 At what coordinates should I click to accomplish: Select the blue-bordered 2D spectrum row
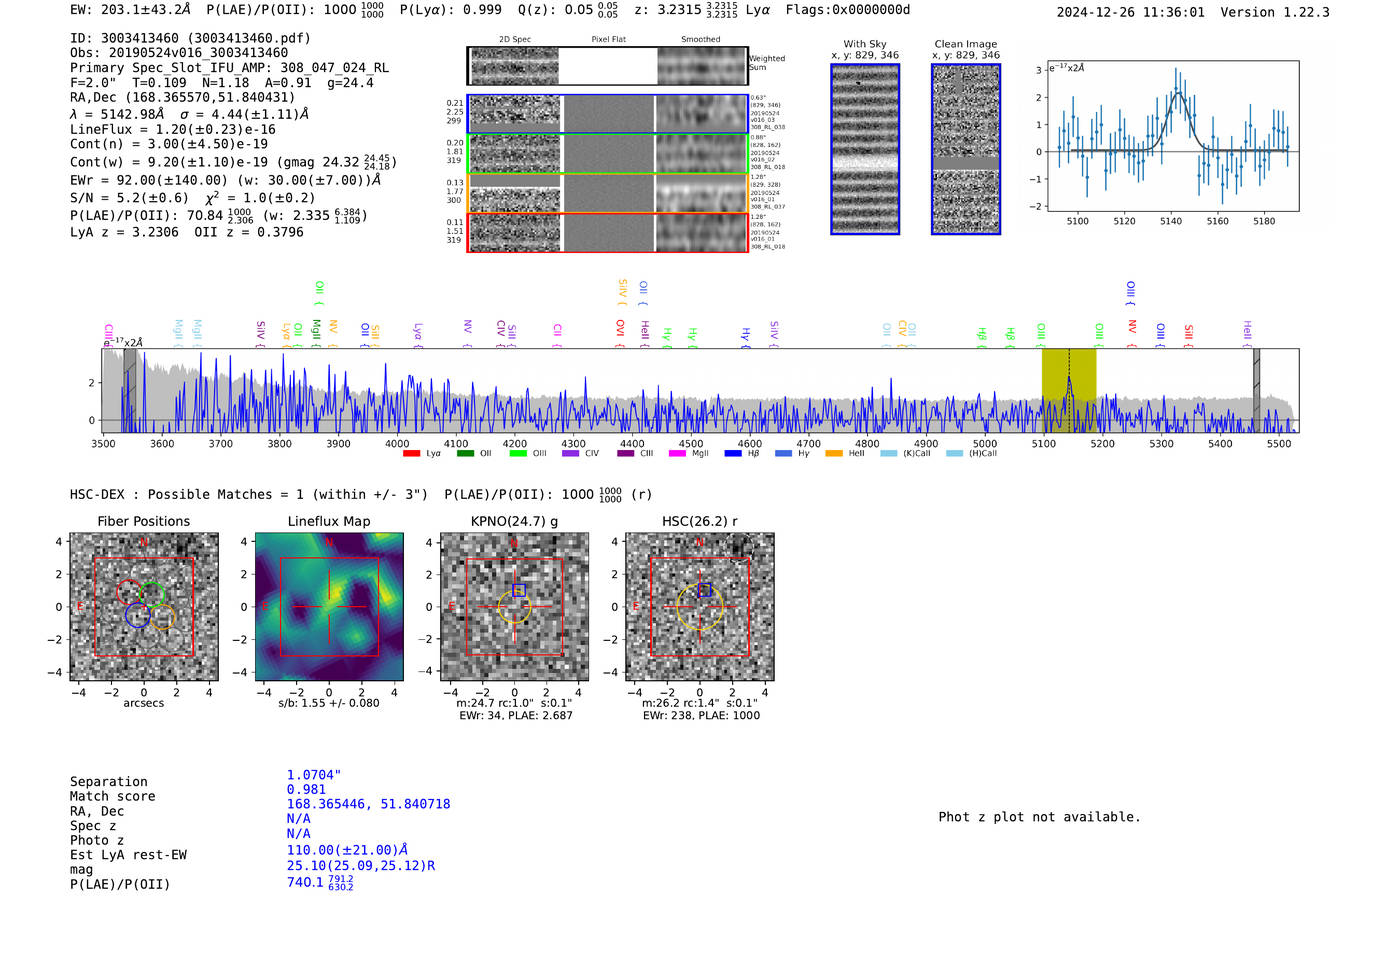tap(607, 114)
